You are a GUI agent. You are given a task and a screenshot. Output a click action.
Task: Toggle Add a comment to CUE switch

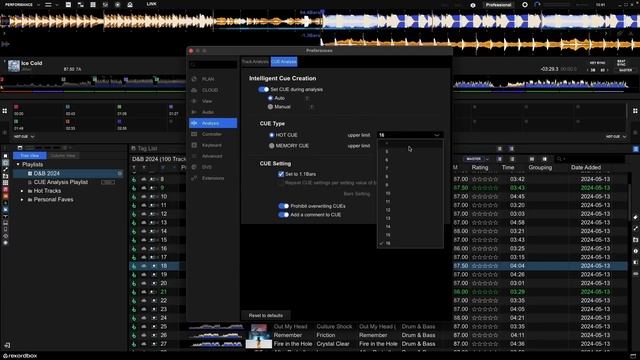284,214
